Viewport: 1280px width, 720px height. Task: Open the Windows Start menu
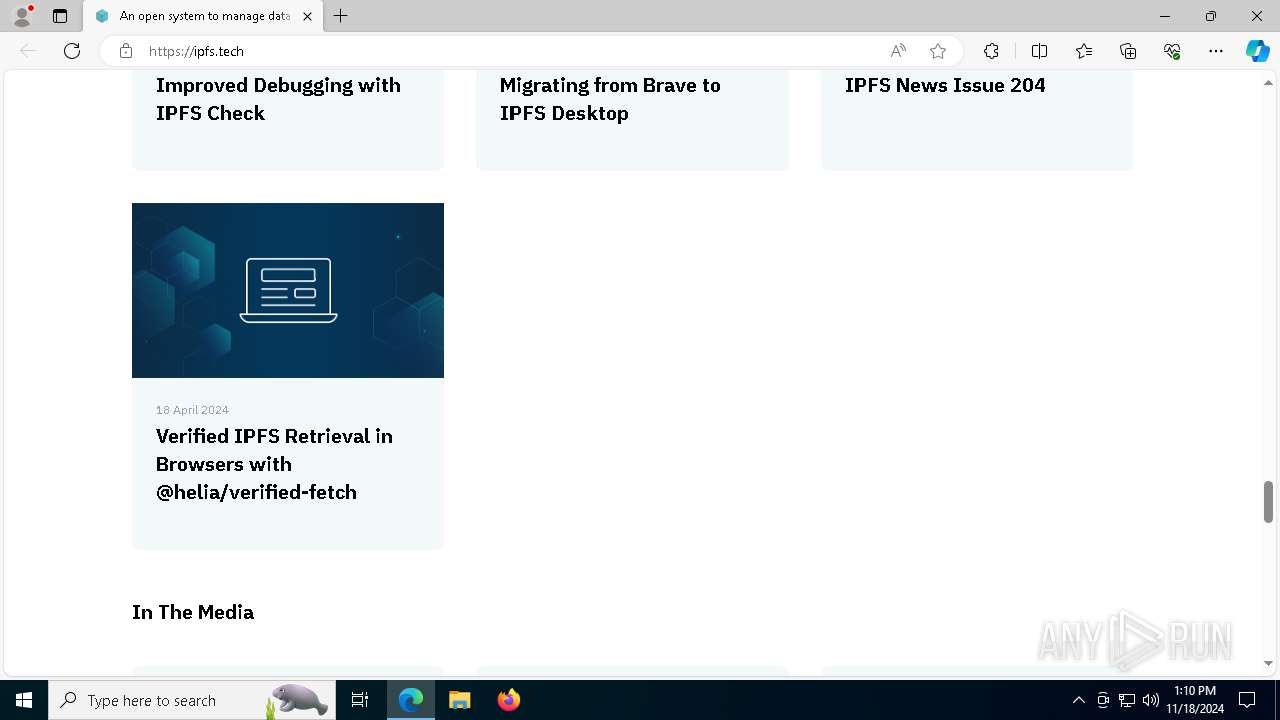pos(24,700)
